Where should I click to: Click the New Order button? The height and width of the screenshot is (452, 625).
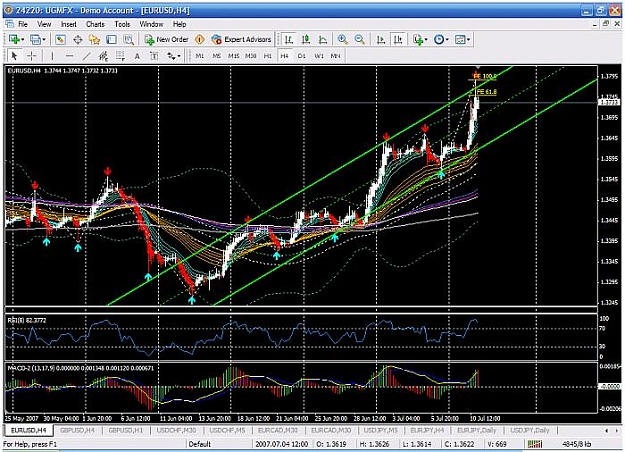point(167,39)
